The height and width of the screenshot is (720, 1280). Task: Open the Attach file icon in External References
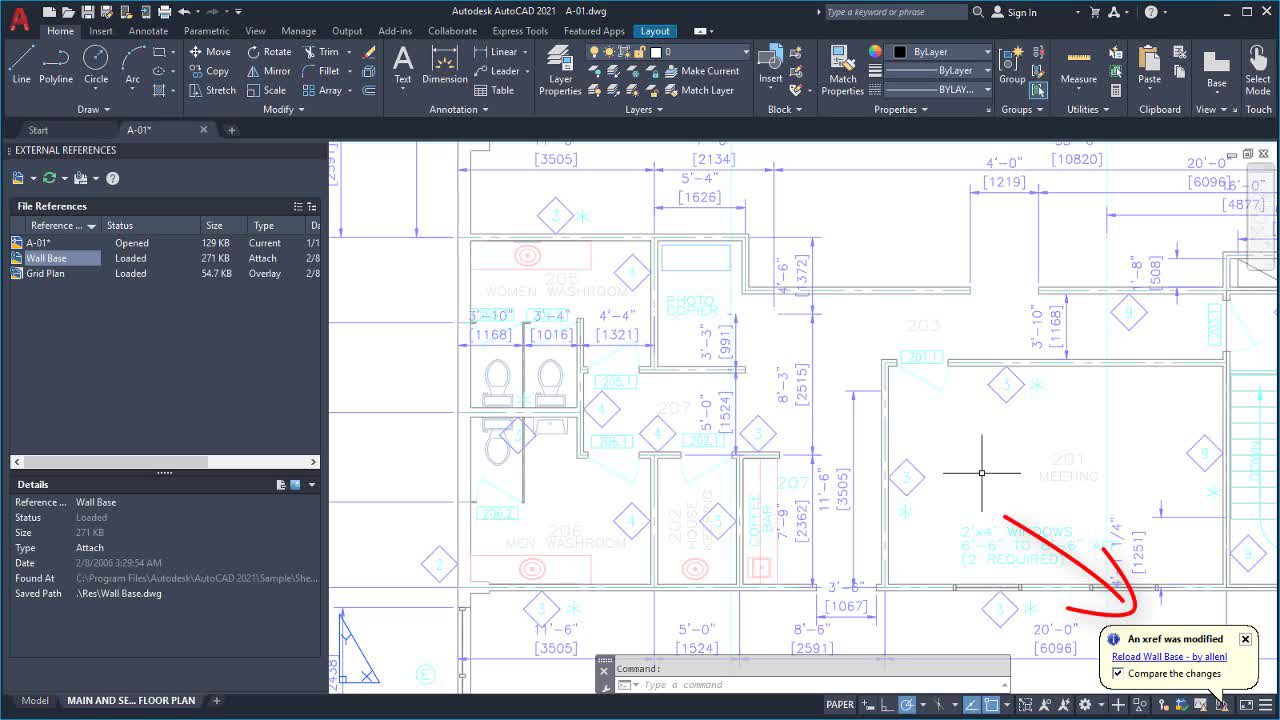pyautogui.click(x=16, y=177)
